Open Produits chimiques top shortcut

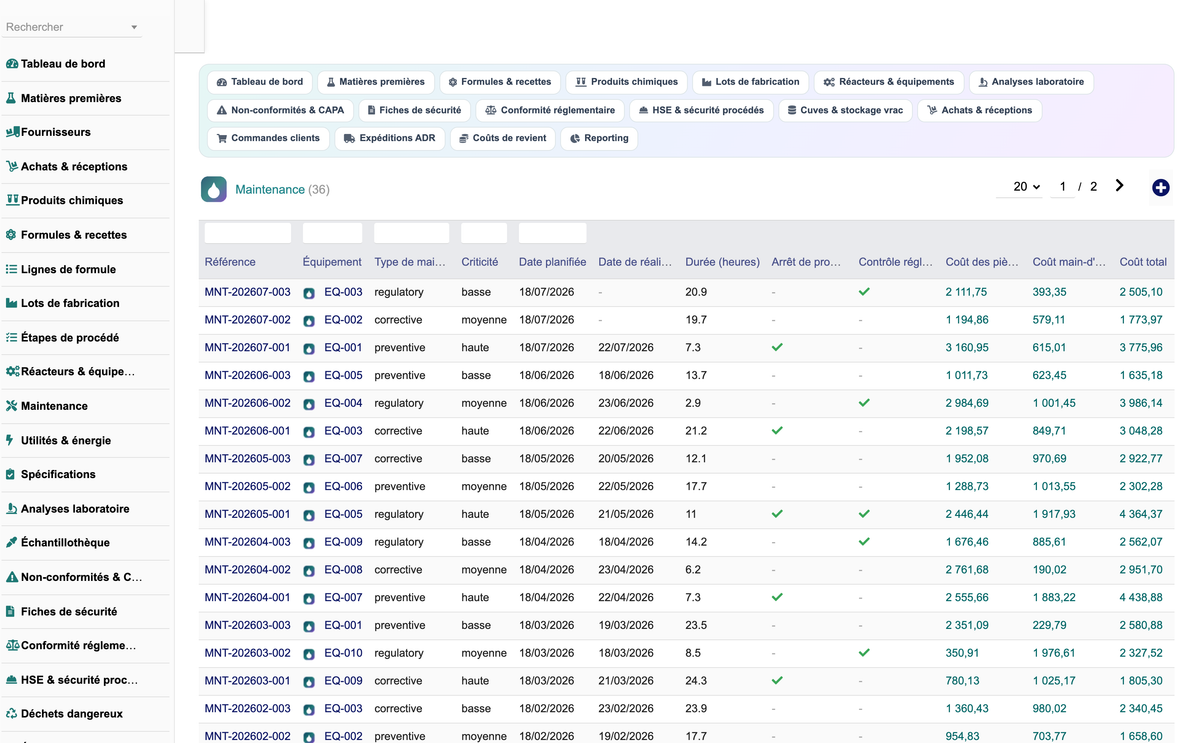click(x=626, y=82)
